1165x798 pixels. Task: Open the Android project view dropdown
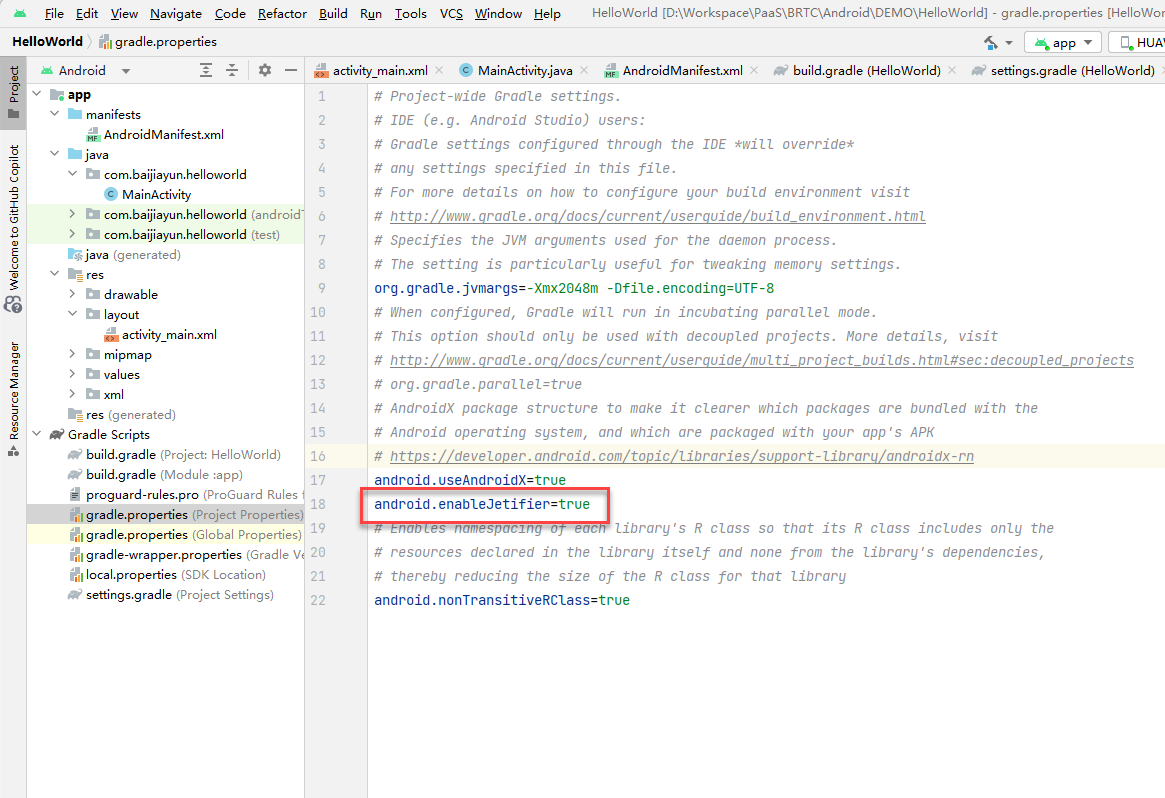click(x=125, y=71)
